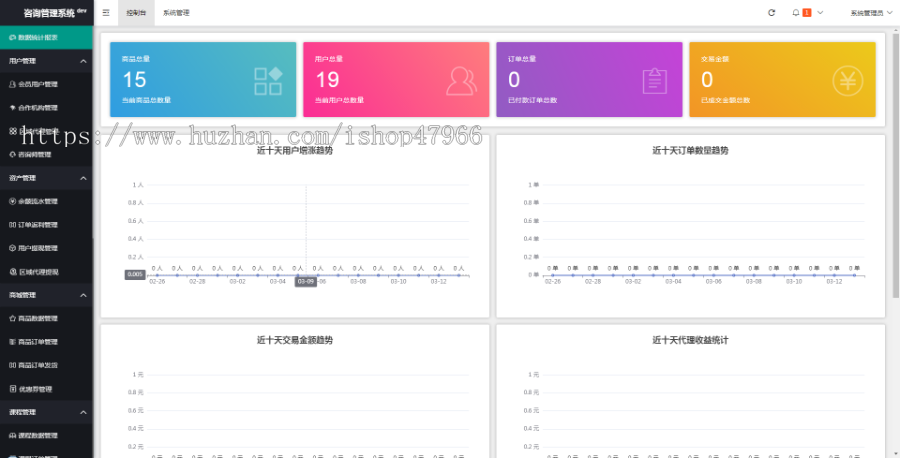Click the 优惠券管理 document icon
Image resolution: width=900 pixels, height=458 pixels.
(13, 389)
